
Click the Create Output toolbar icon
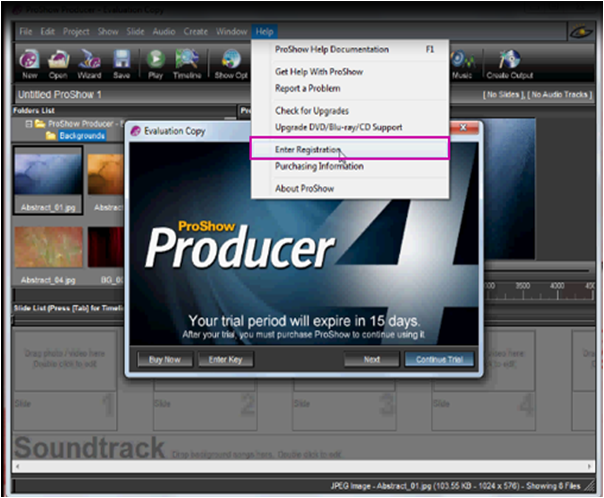pos(510,64)
